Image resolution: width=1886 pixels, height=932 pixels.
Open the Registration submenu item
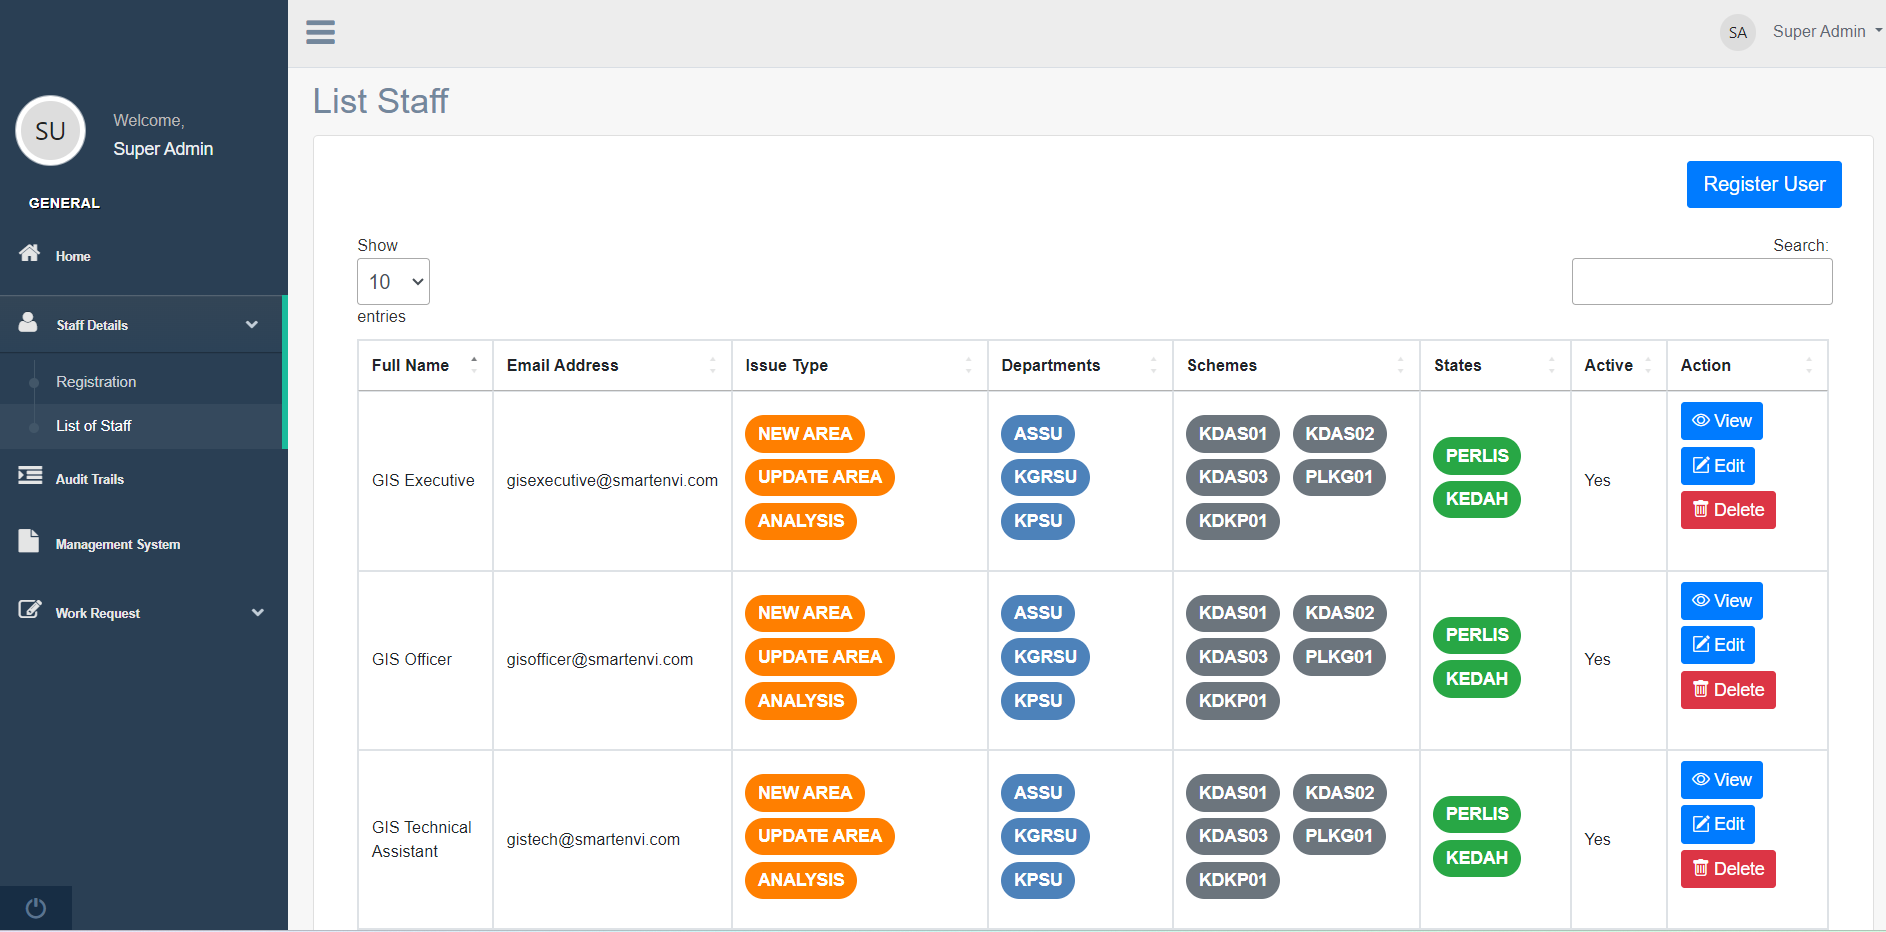(96, 382)
